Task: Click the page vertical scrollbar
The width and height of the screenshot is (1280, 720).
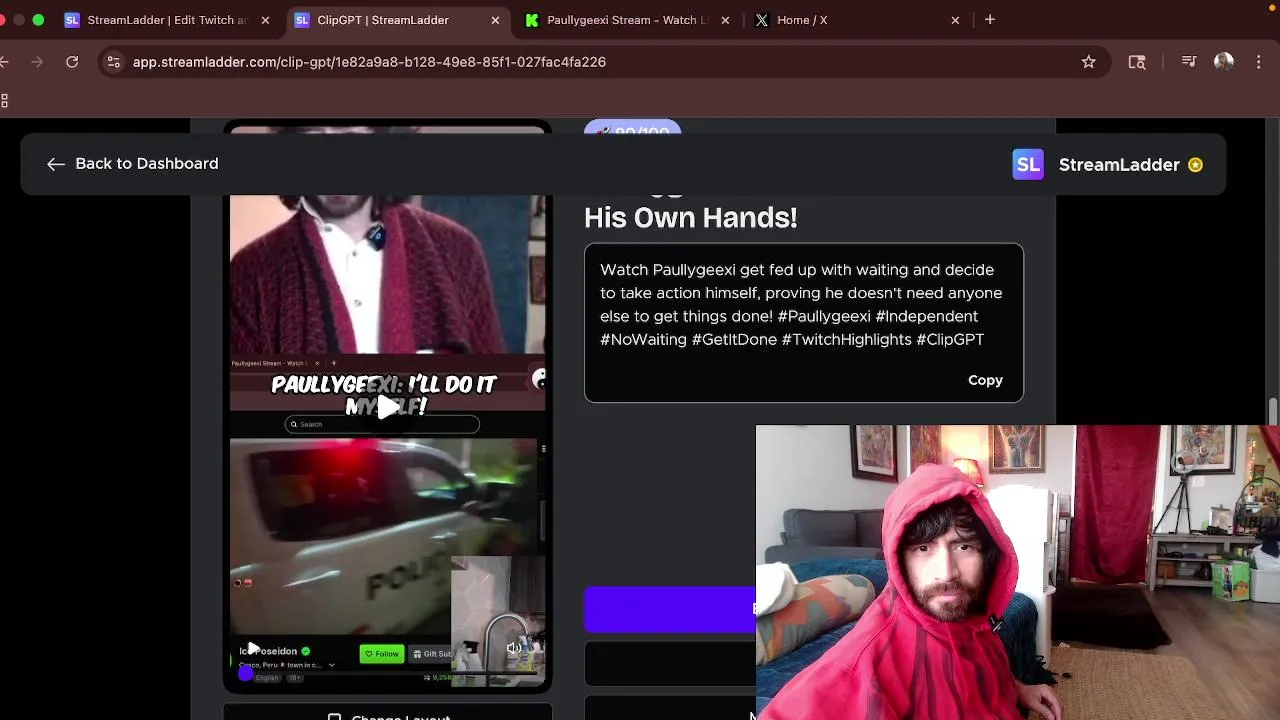Action: 1273,410
